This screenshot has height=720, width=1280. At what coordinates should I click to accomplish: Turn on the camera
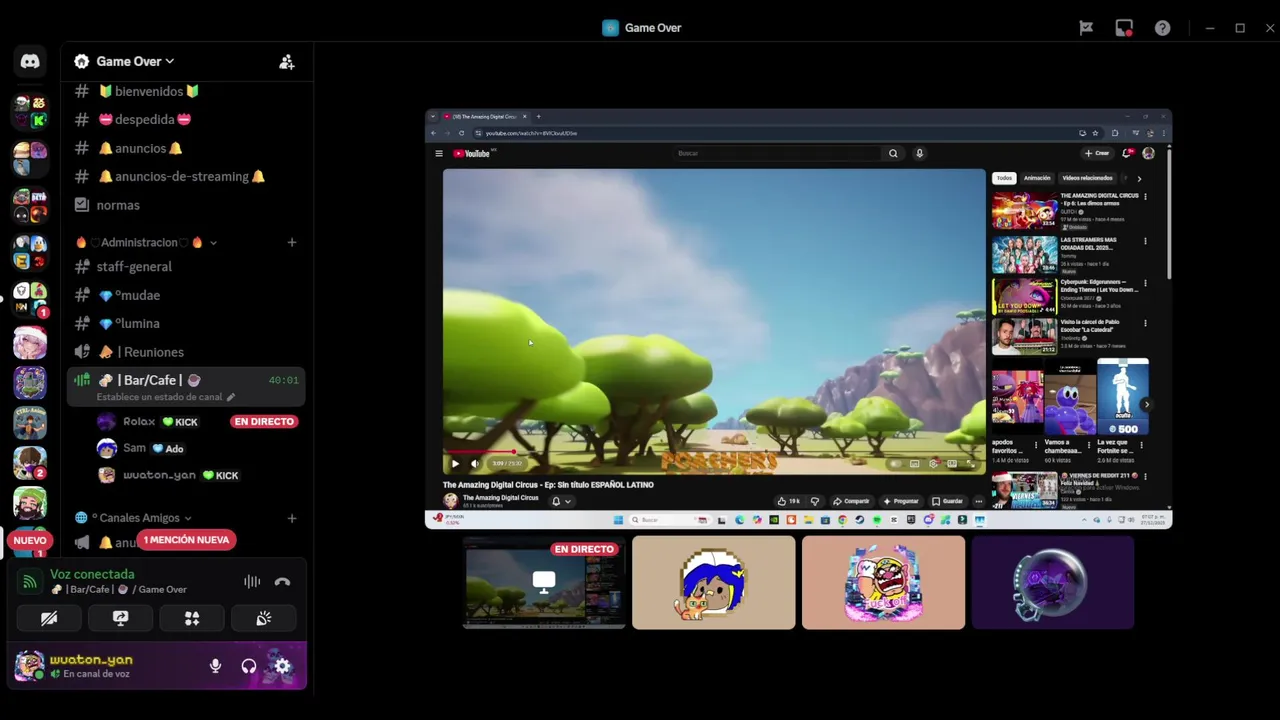click(49, 619)
